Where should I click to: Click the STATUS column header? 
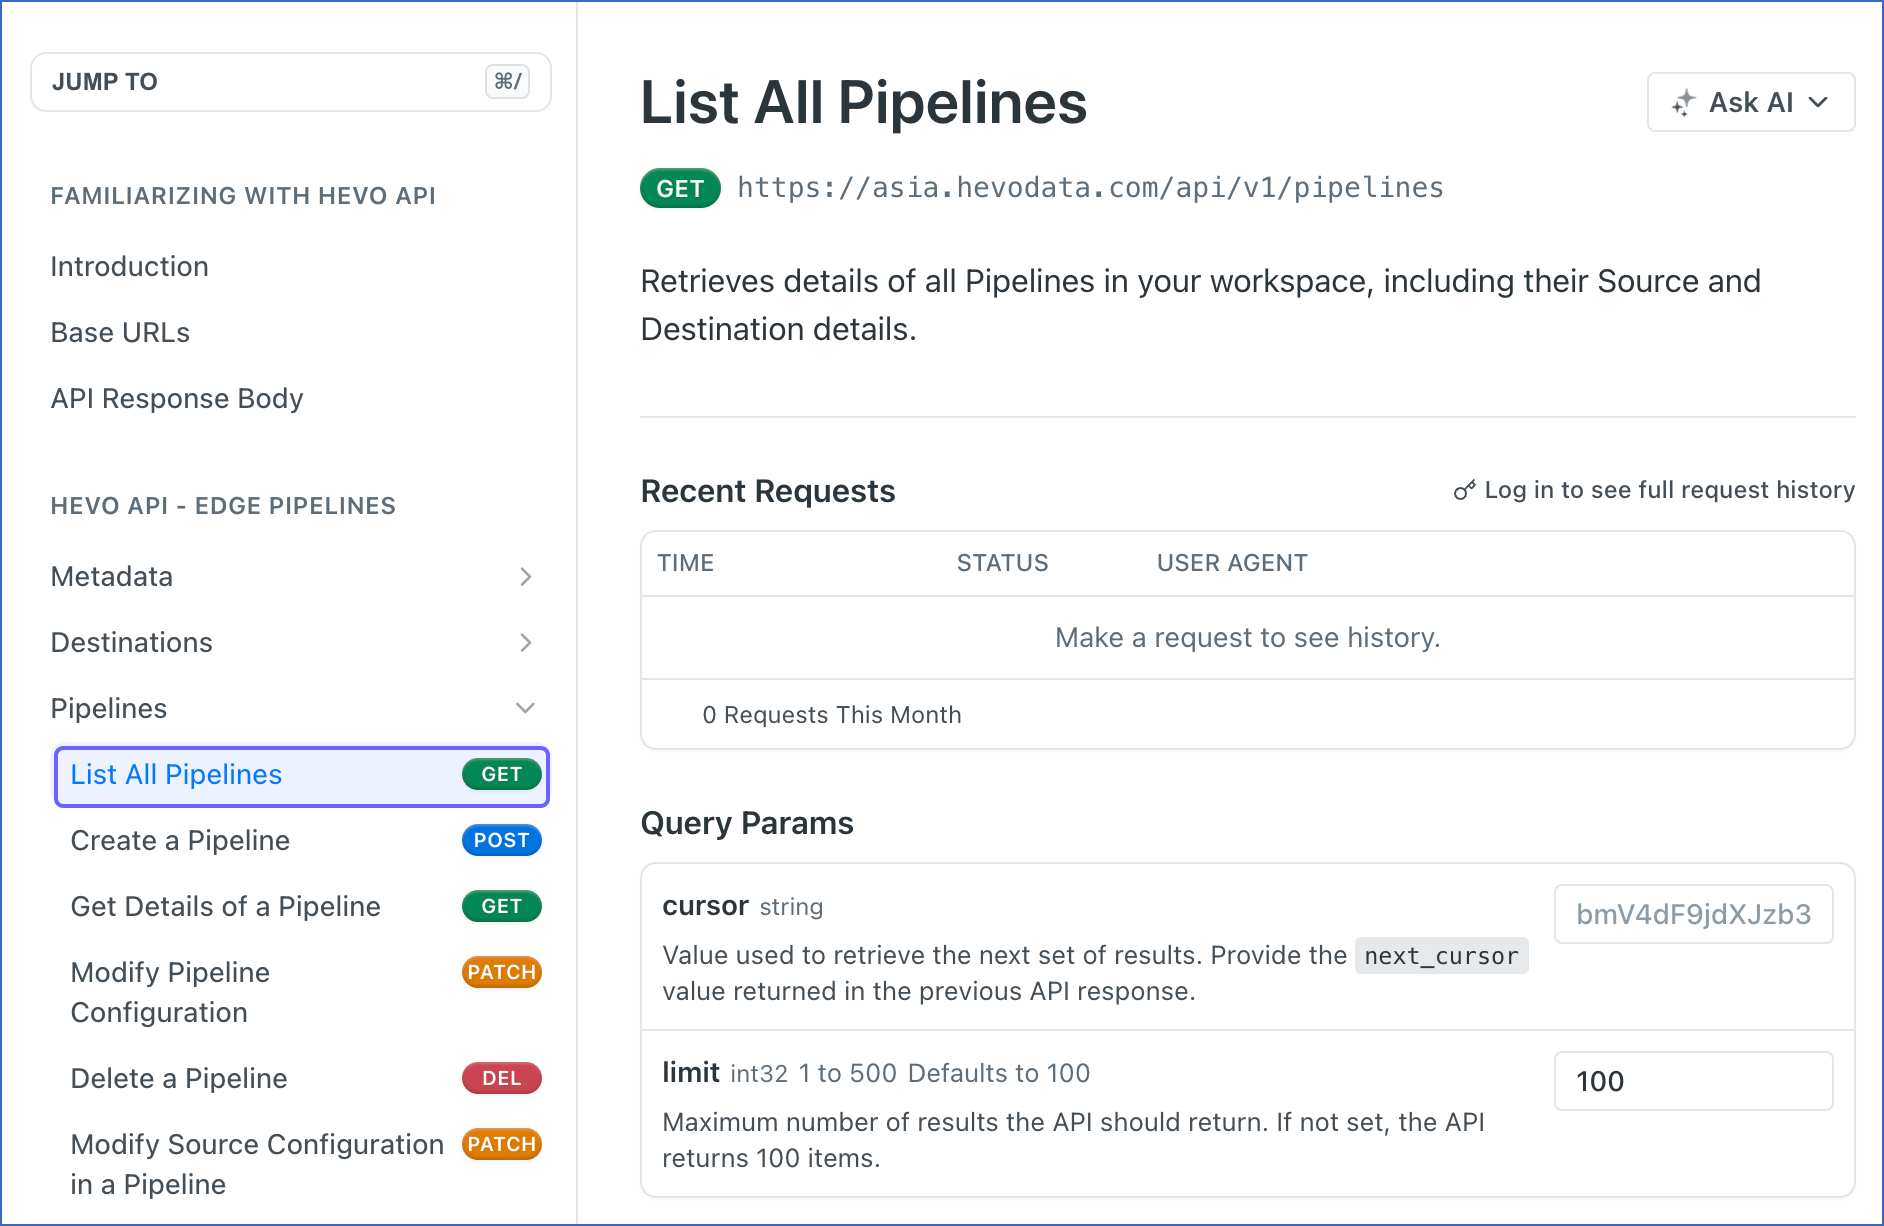point(1003,563)
